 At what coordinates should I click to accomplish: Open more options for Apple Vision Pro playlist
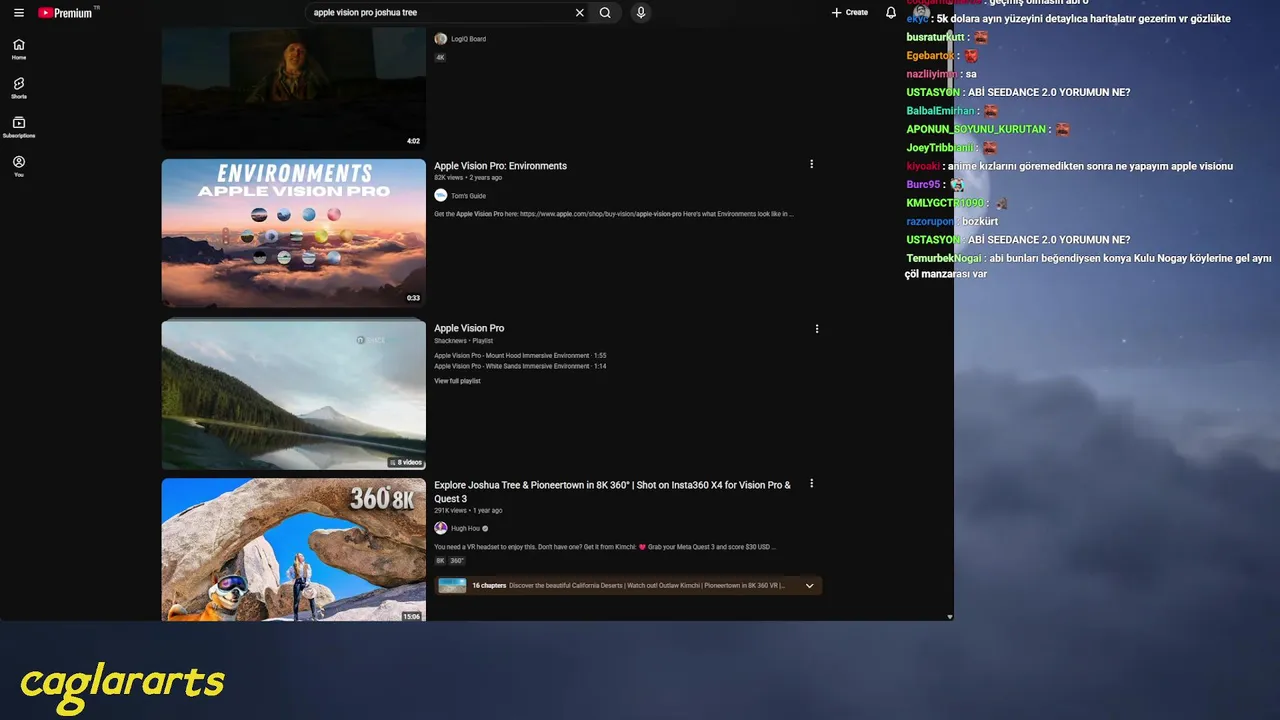click(x=817, y=329)
